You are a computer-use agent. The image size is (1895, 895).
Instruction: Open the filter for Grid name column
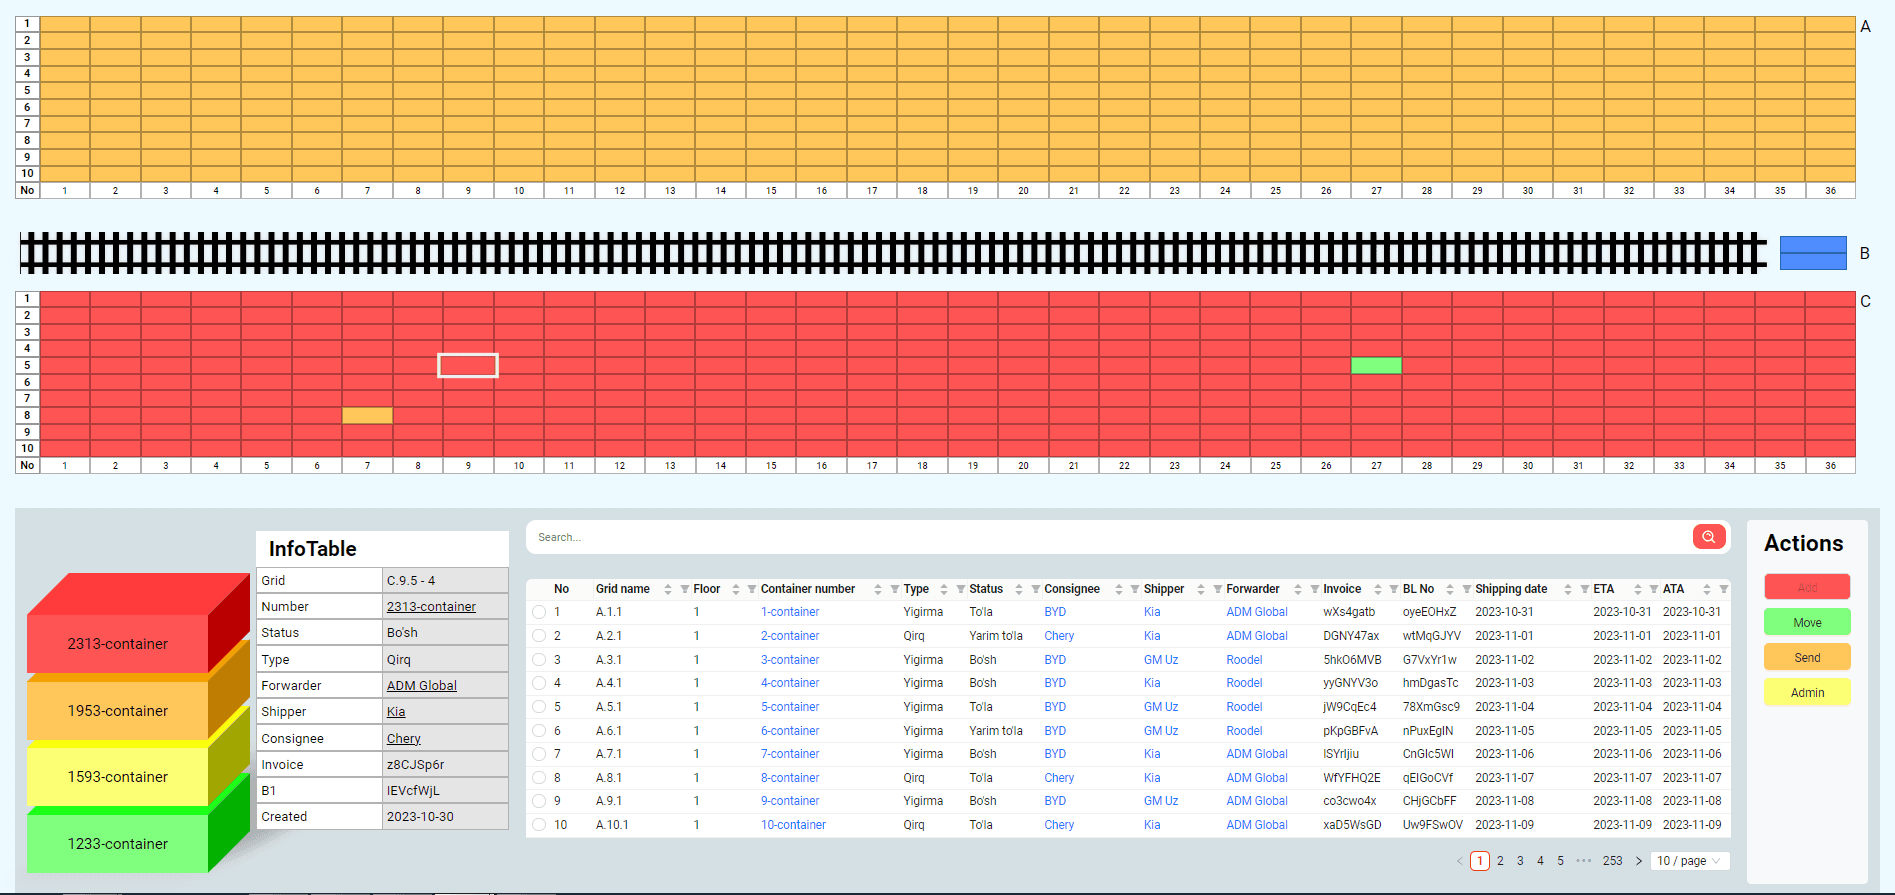[x=685, y=589]
